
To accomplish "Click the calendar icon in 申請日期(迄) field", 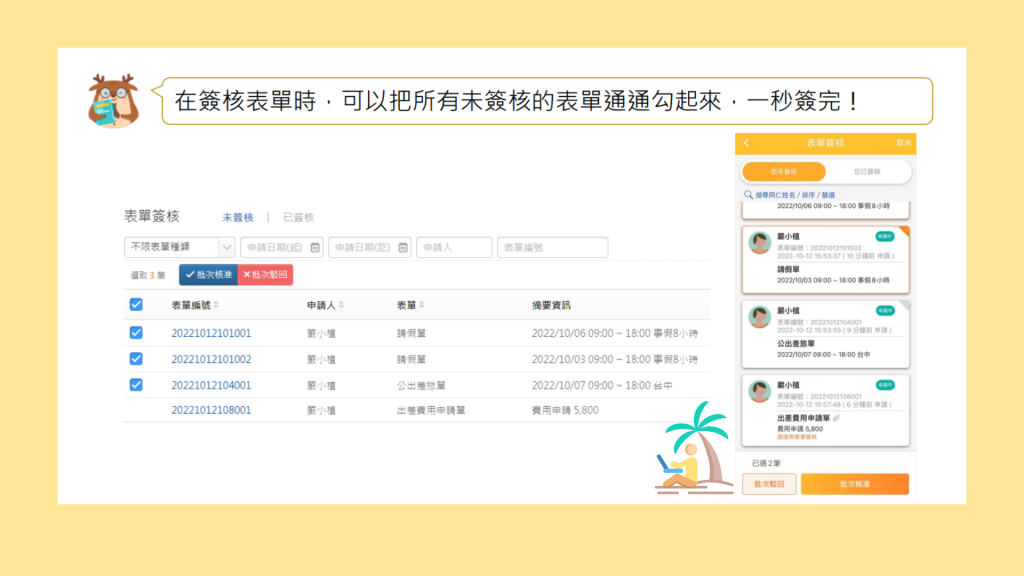I will [x=403, y=247].
